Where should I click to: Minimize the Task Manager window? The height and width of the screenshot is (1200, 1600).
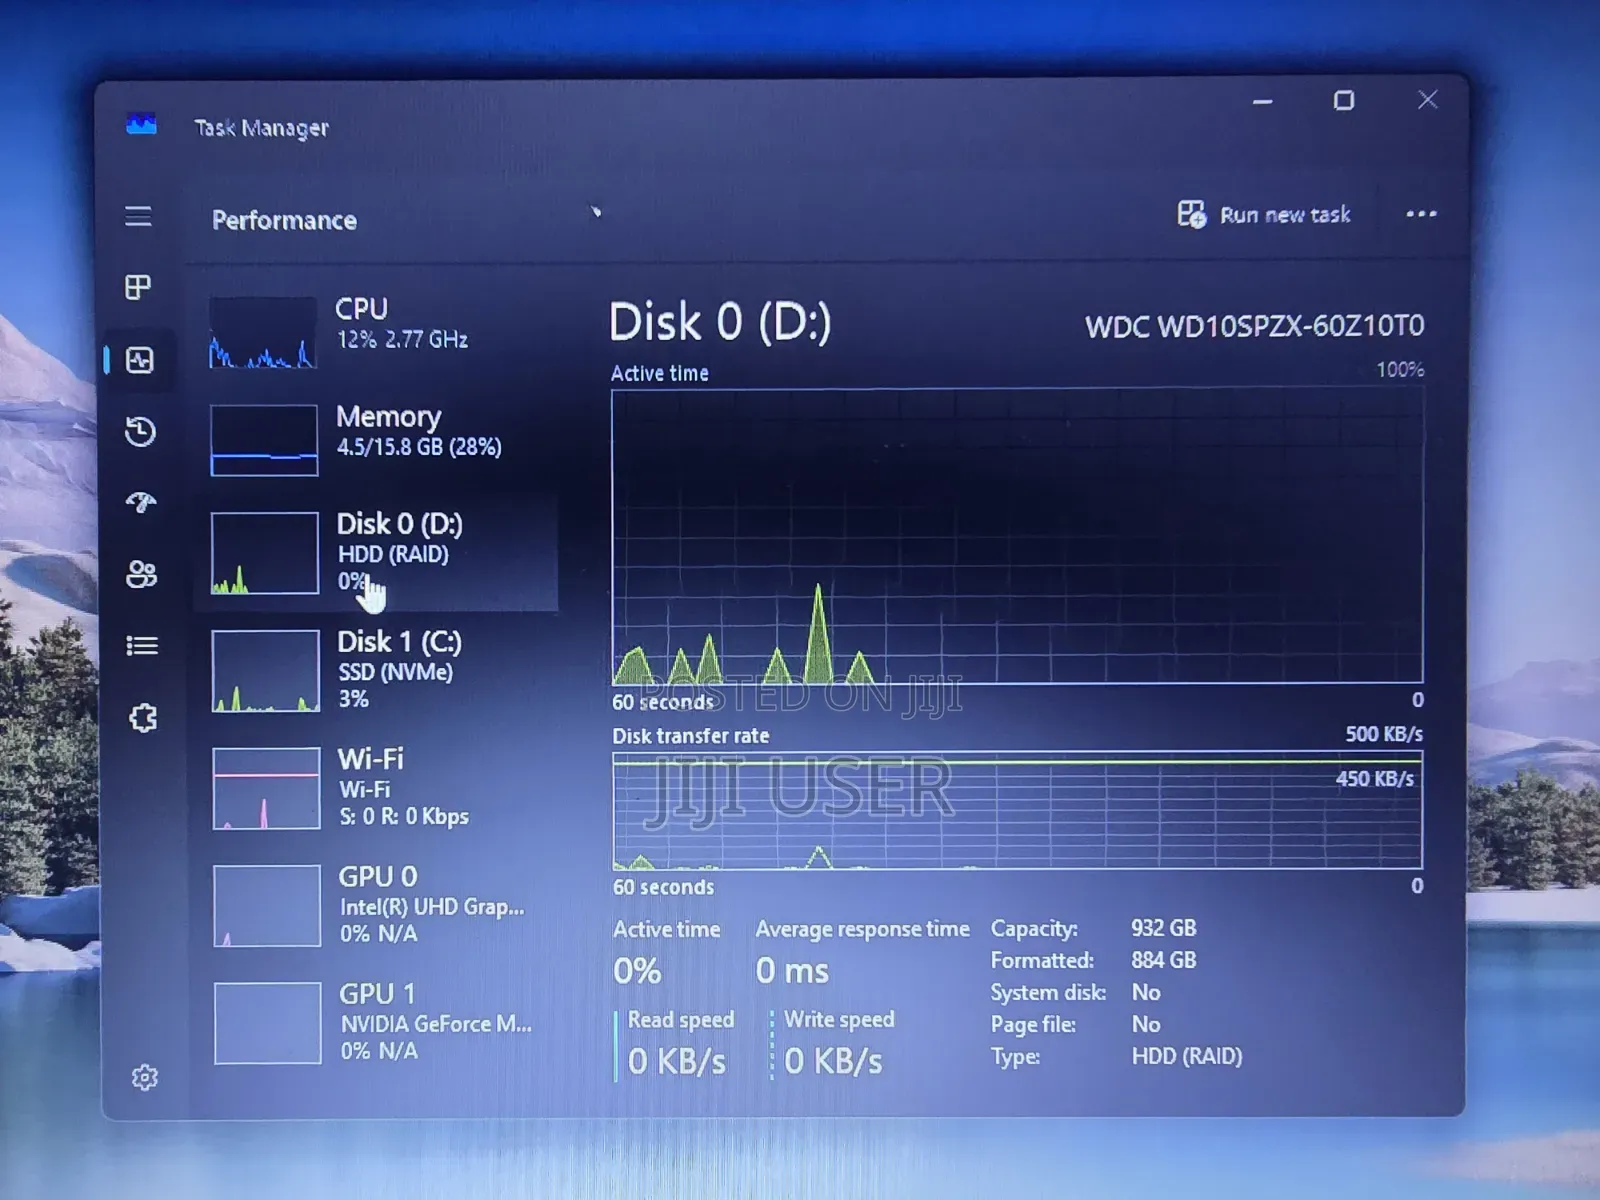(x=1263, y=101)
